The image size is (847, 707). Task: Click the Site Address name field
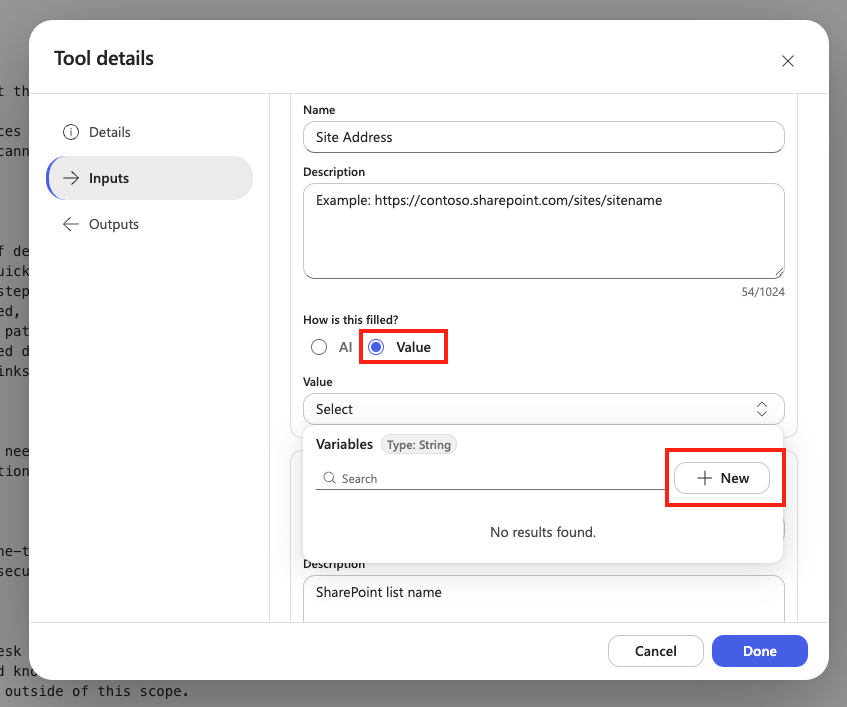543,137
